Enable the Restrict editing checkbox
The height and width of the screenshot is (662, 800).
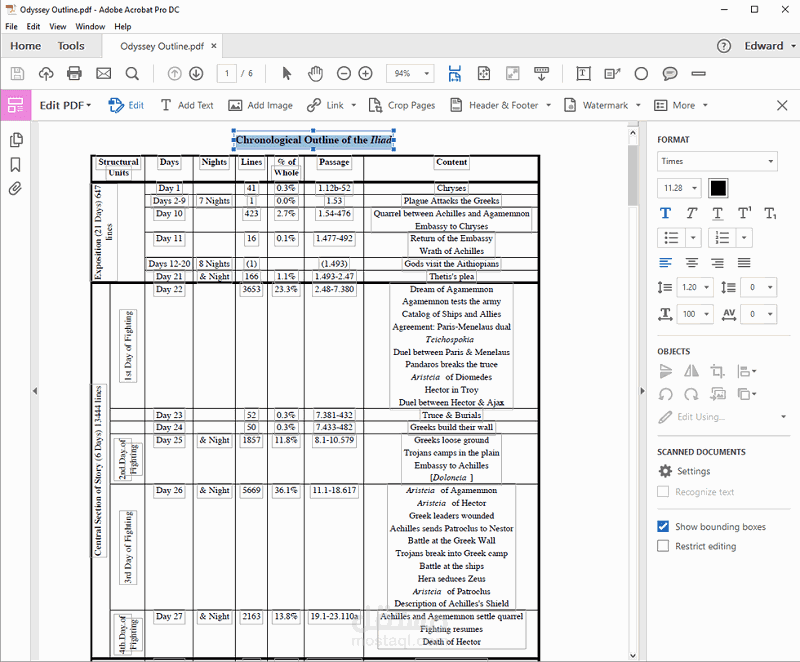click(x=663, y=547)
